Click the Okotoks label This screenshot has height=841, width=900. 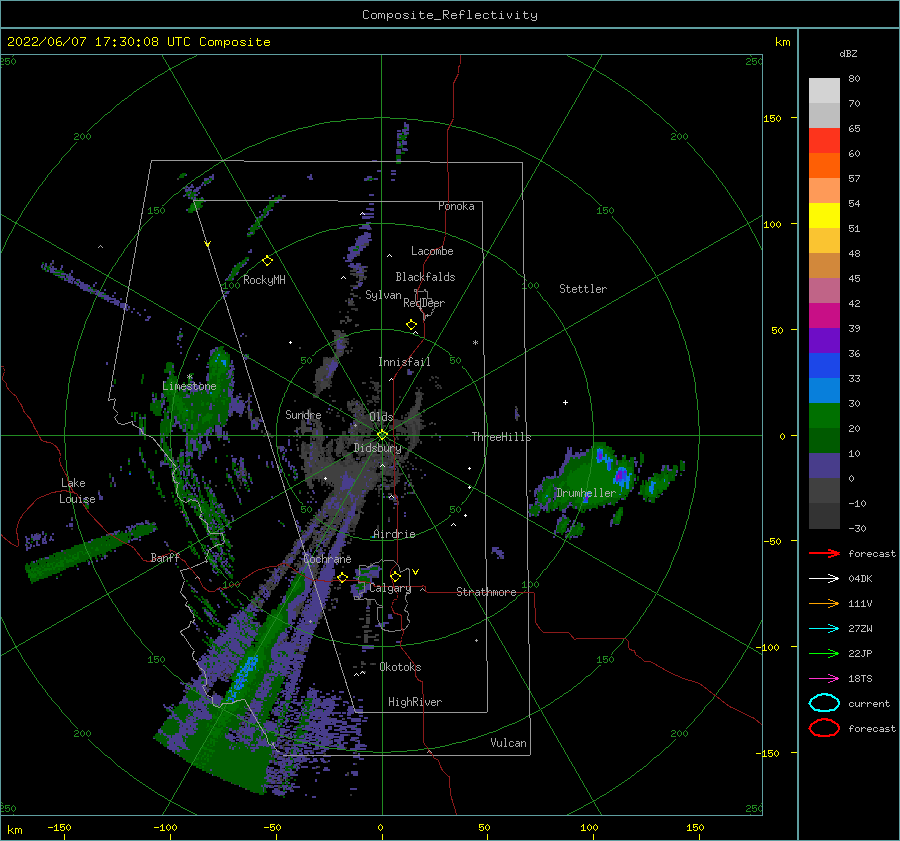[x=400, y=667]
